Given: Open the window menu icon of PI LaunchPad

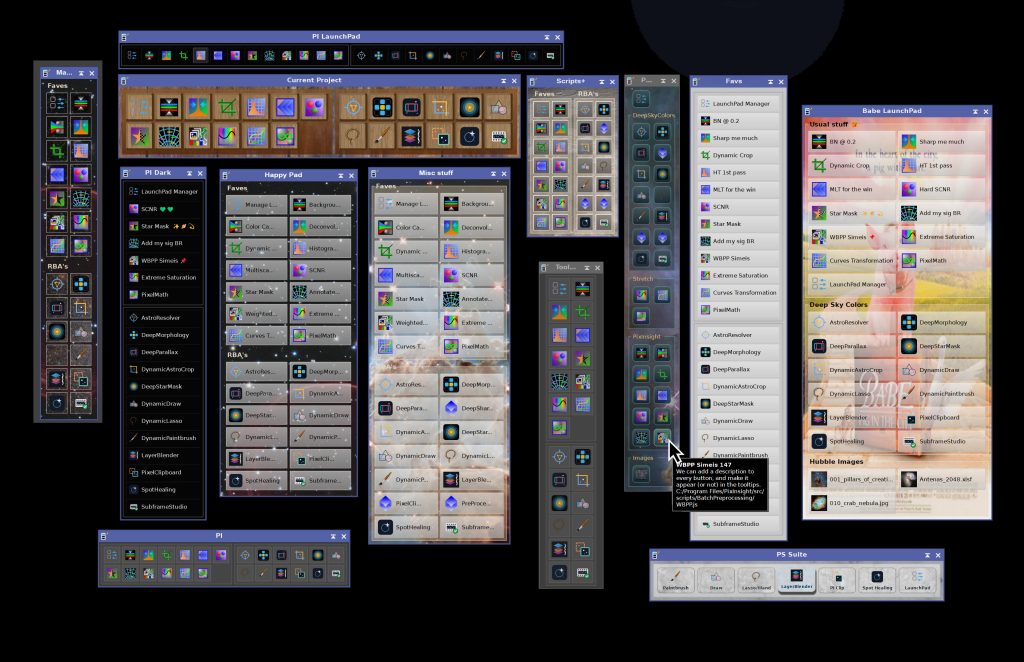Looking at the screenshot, I should 124,37.
